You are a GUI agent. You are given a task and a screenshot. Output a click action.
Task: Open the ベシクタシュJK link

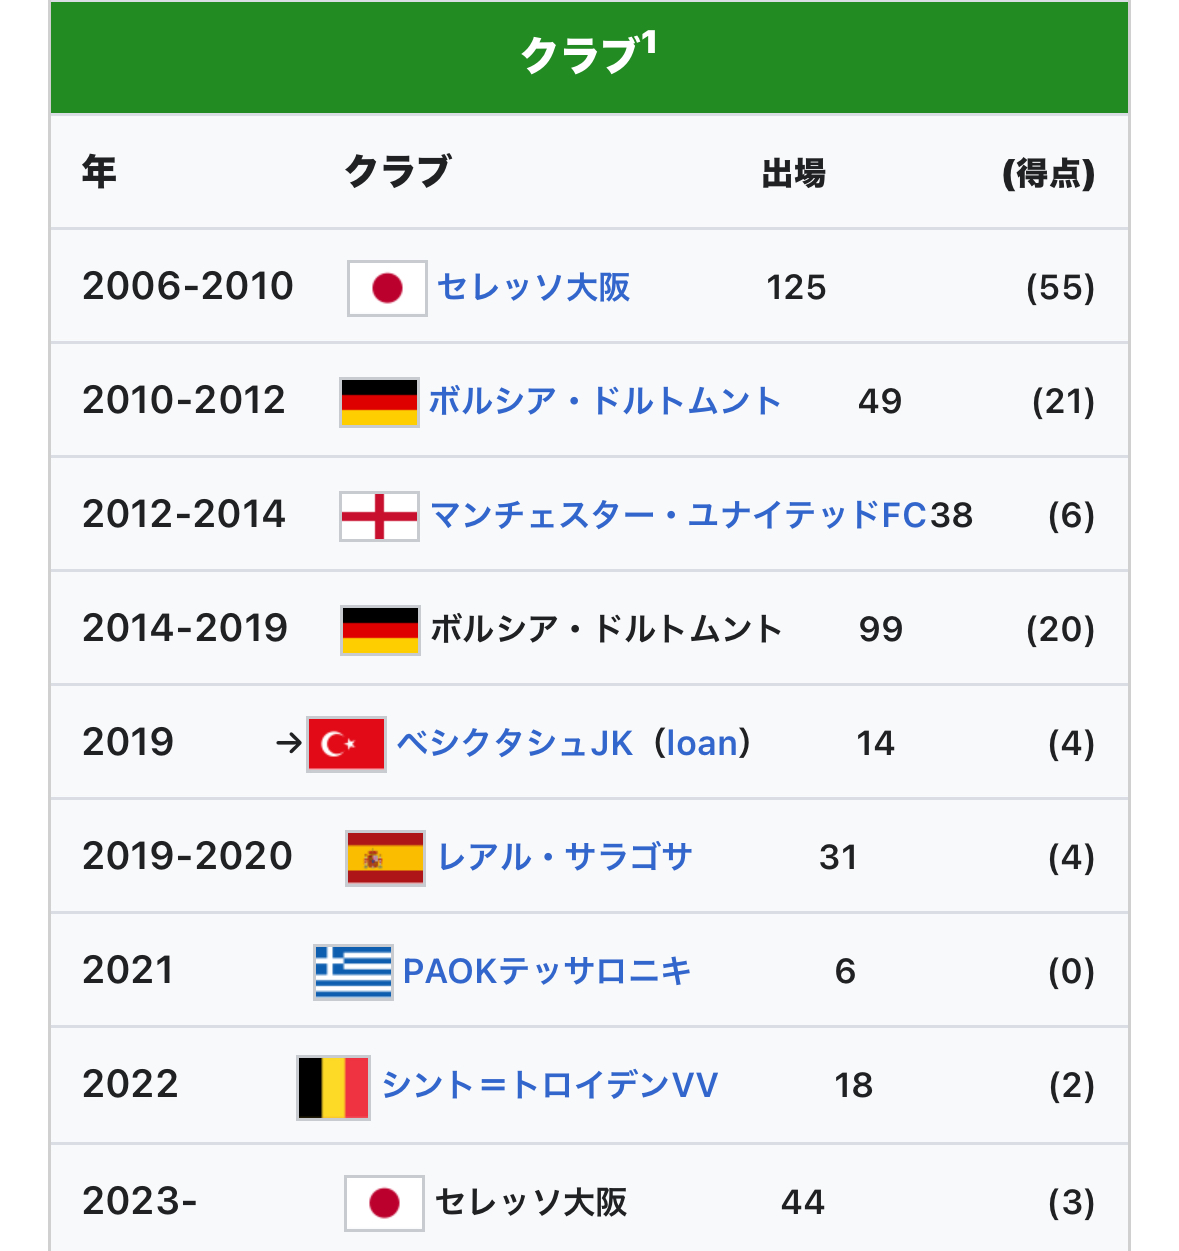(x=515, y=744)
